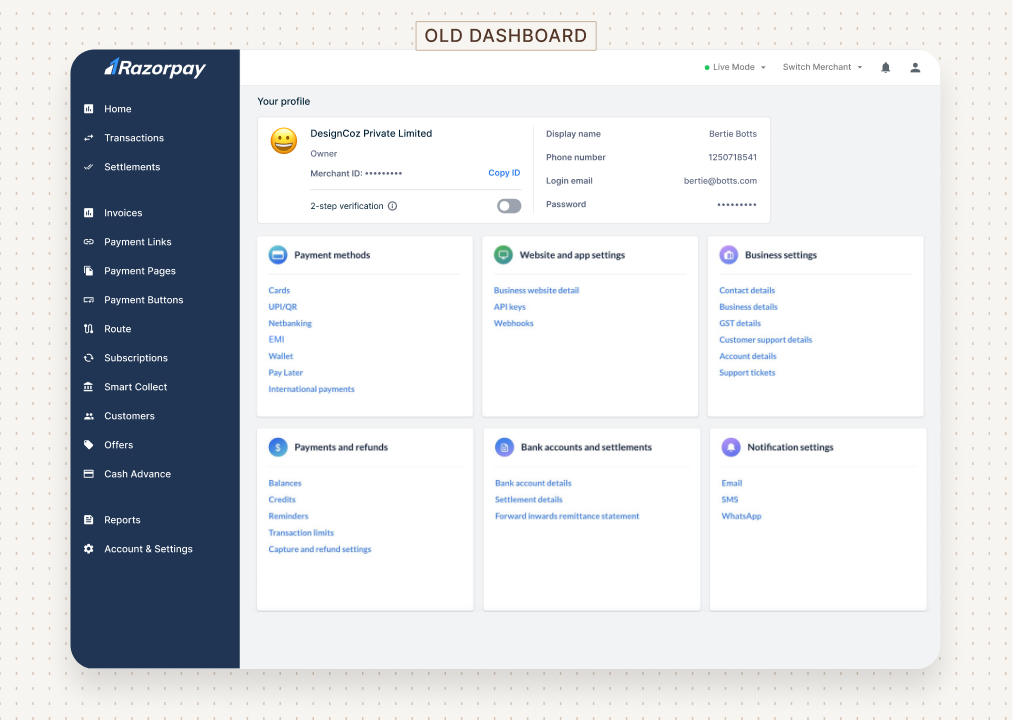The image size is (1013, 720).
Task: Open Capture and refund settings link
Action: [320, 549]
